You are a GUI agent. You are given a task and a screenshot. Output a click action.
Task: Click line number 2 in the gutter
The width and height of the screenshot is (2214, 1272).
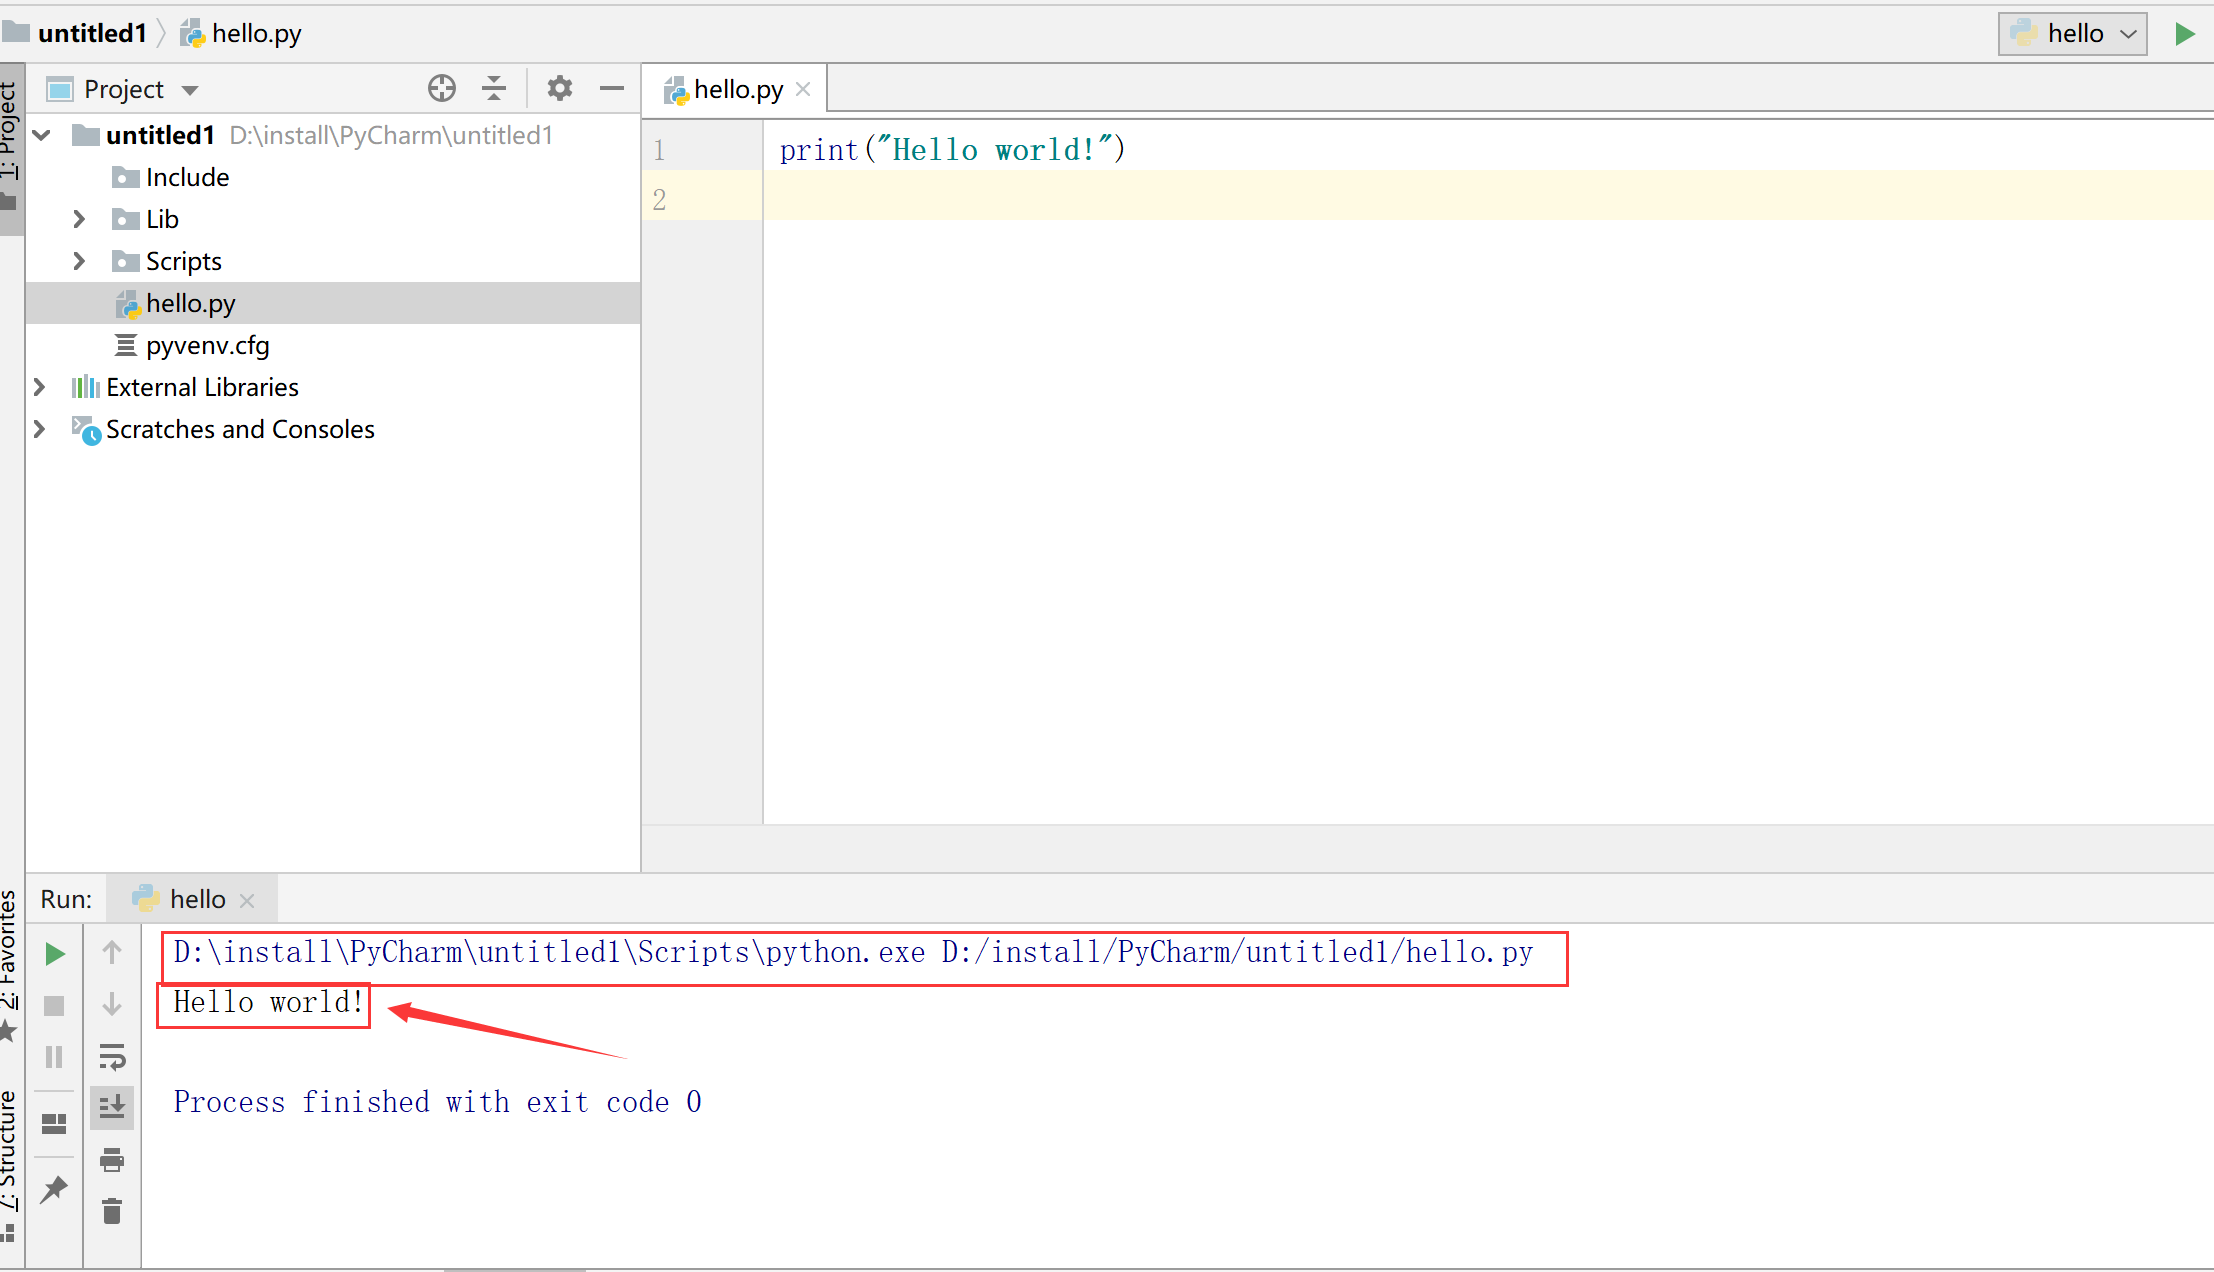pyautogui.click(x=659, y=200)
